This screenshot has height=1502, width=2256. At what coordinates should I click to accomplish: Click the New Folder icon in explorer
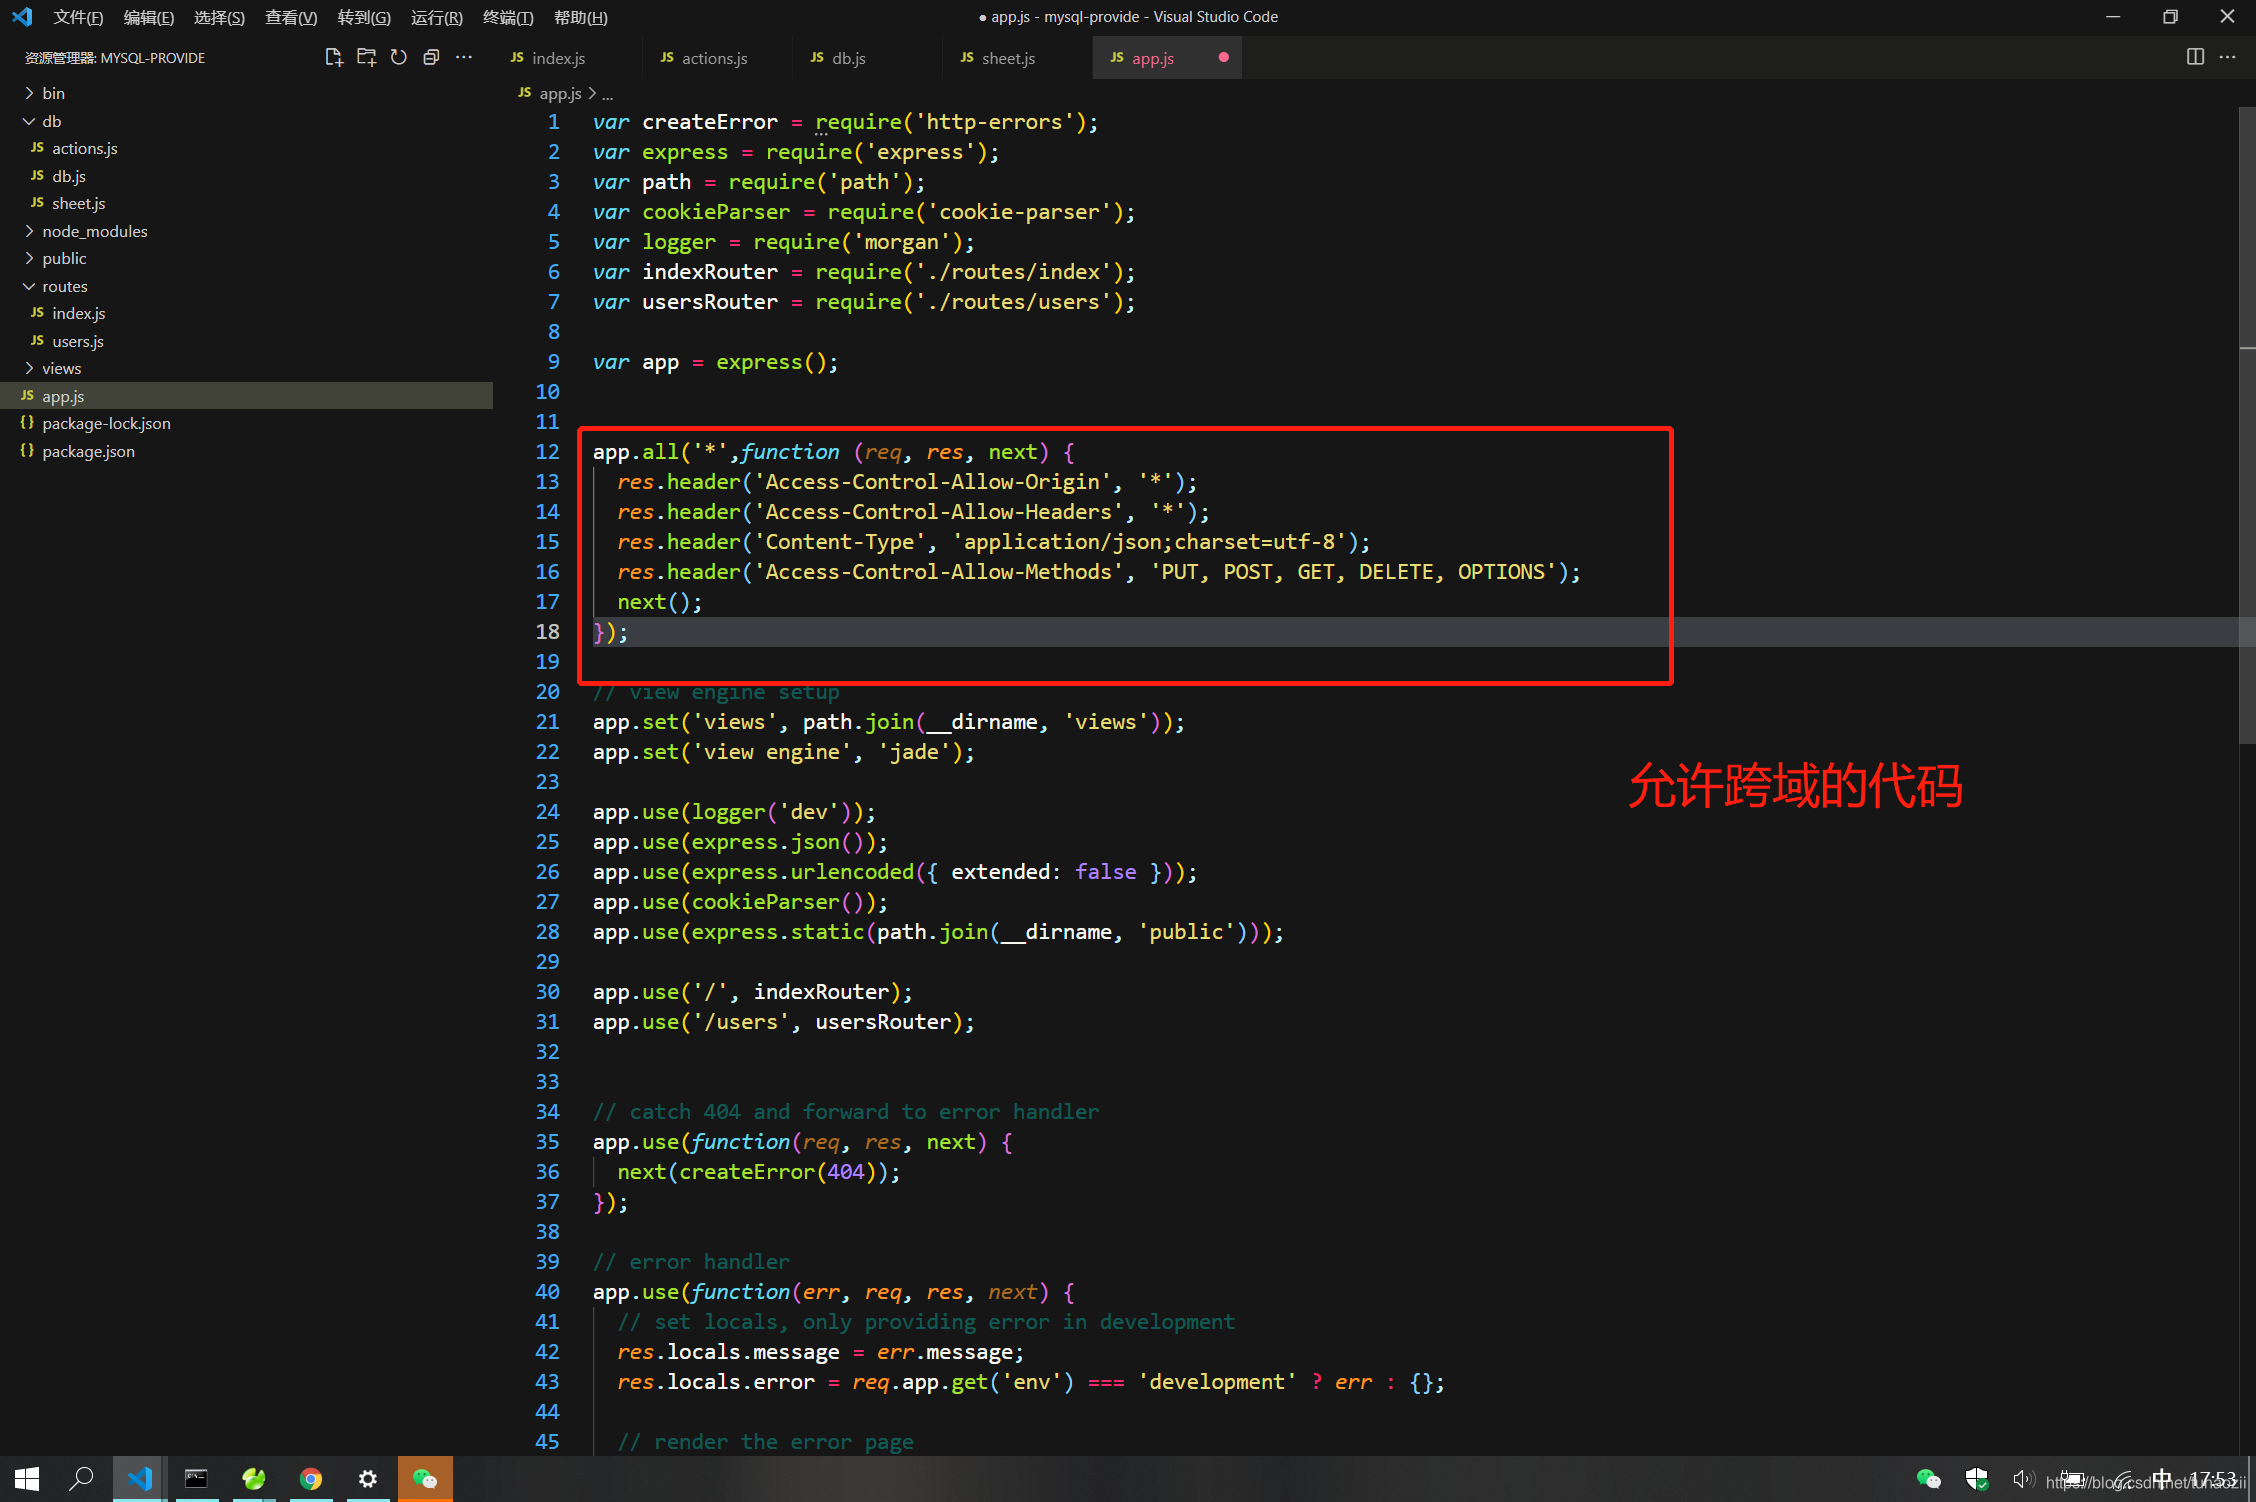[366, 57]
